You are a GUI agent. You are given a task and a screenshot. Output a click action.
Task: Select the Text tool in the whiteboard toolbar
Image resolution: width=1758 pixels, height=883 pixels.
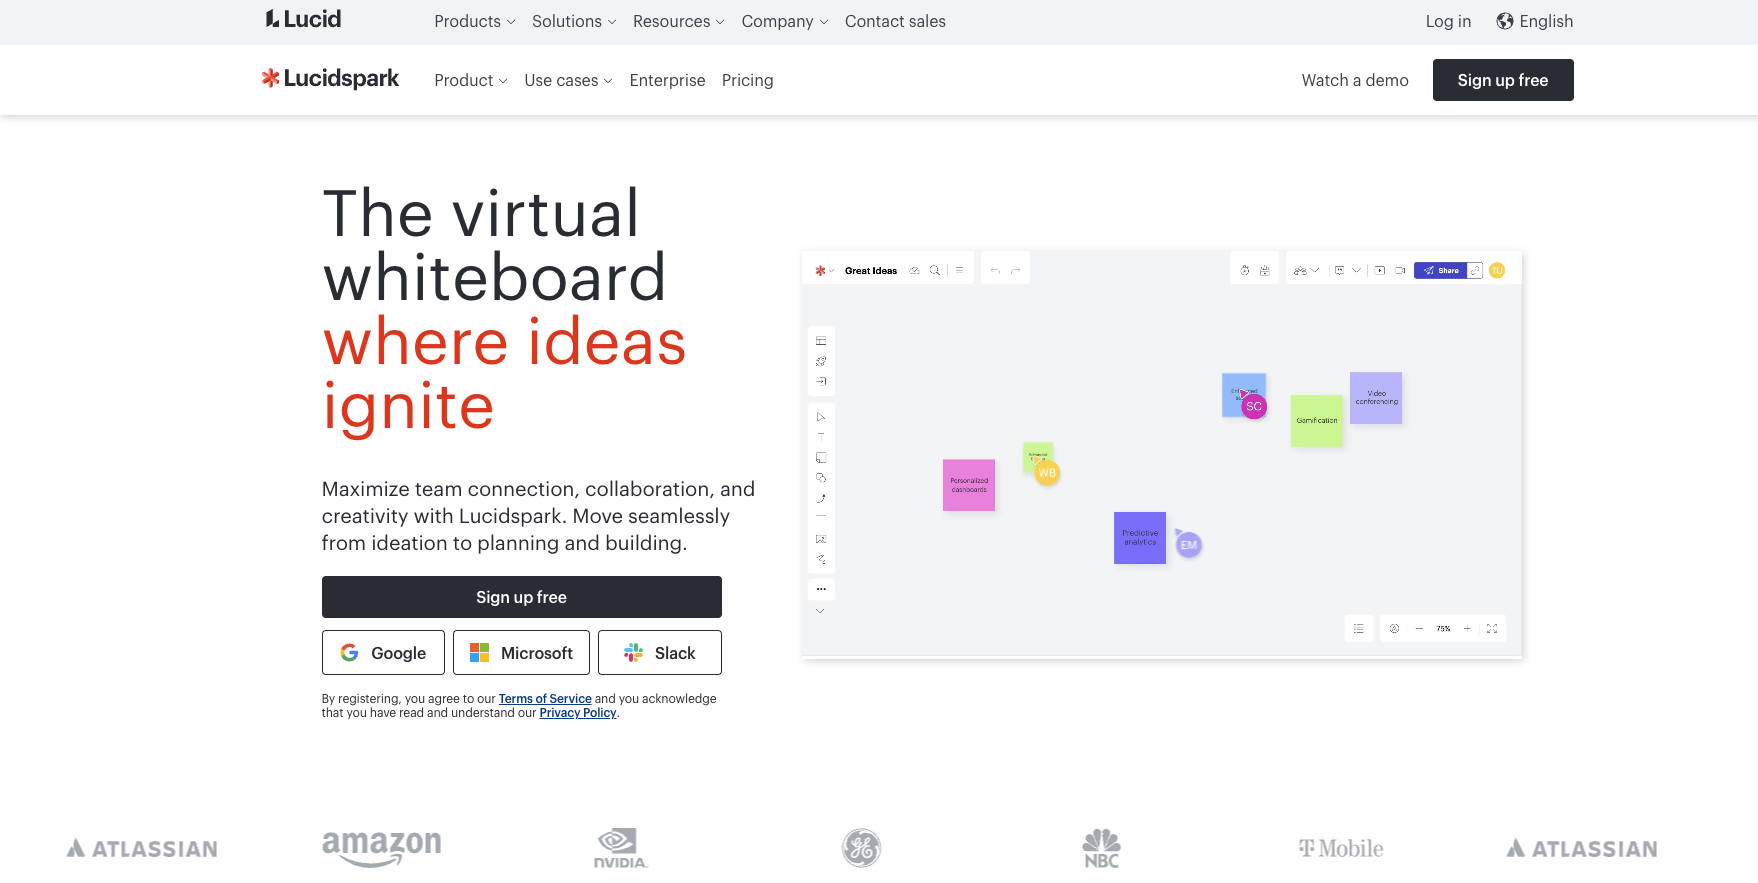click(821, 437)
